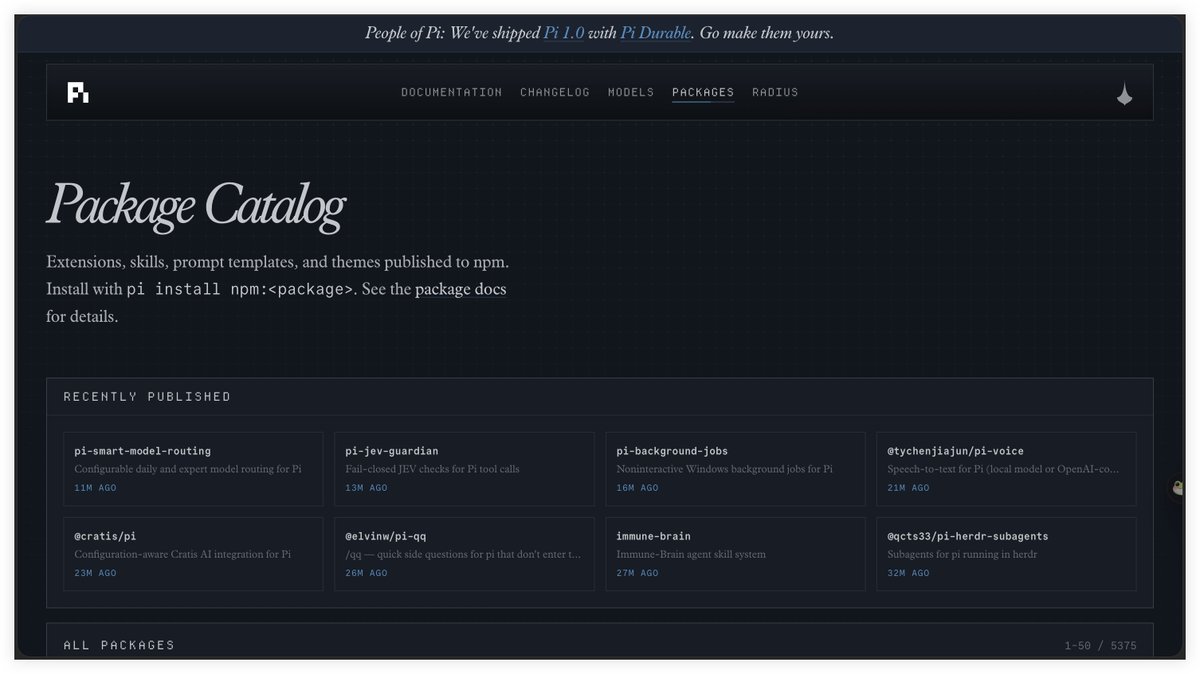Open the package docs link
The image size is (1200, 674).
[461, 290]
